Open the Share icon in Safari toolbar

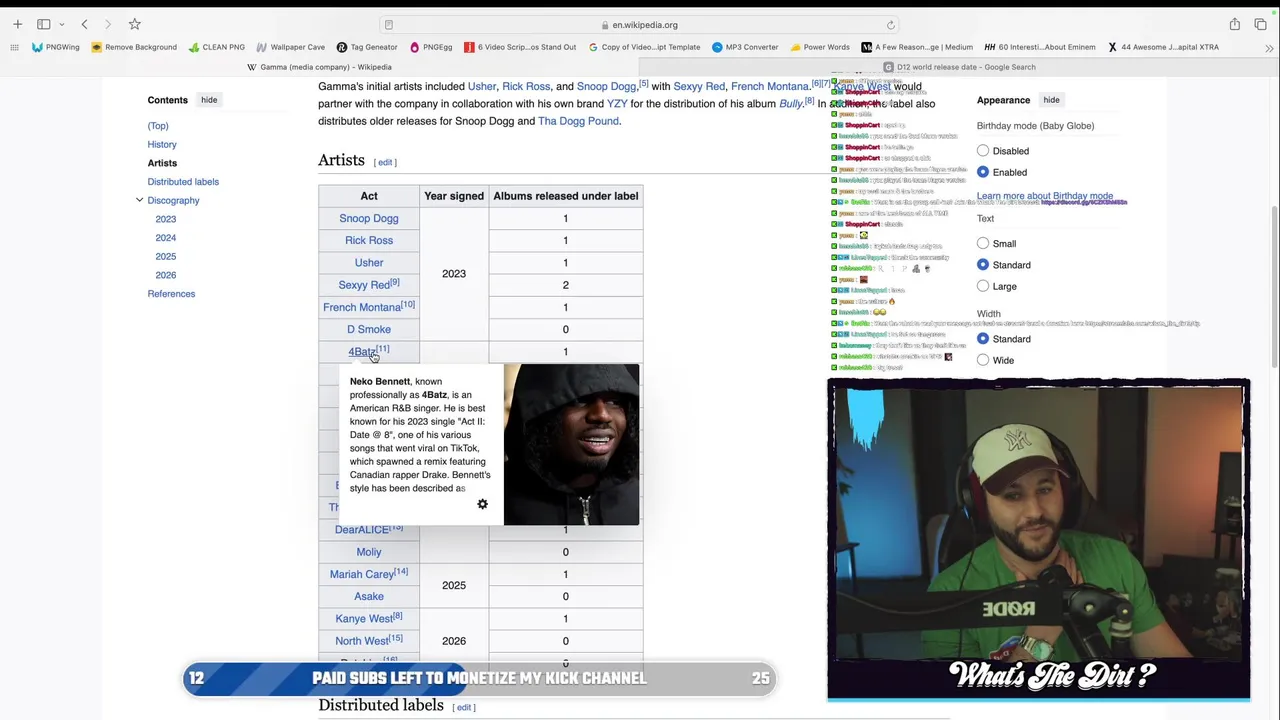[1235, 24]
